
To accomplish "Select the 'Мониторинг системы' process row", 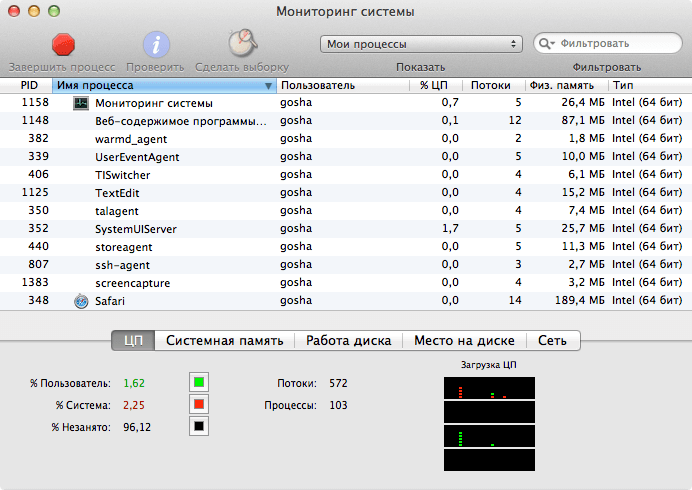I will [346, 103].
